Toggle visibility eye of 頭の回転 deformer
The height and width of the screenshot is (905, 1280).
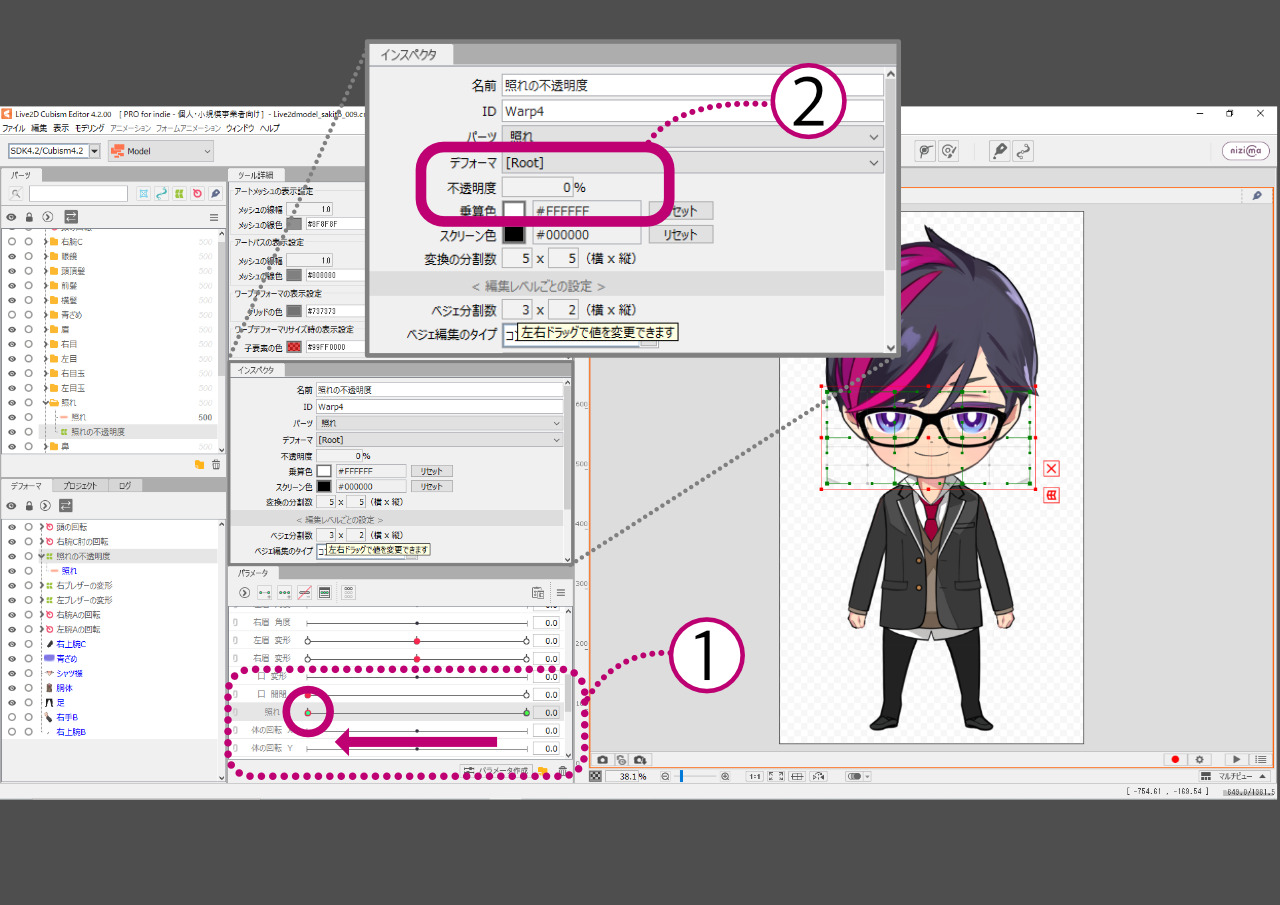11,526
